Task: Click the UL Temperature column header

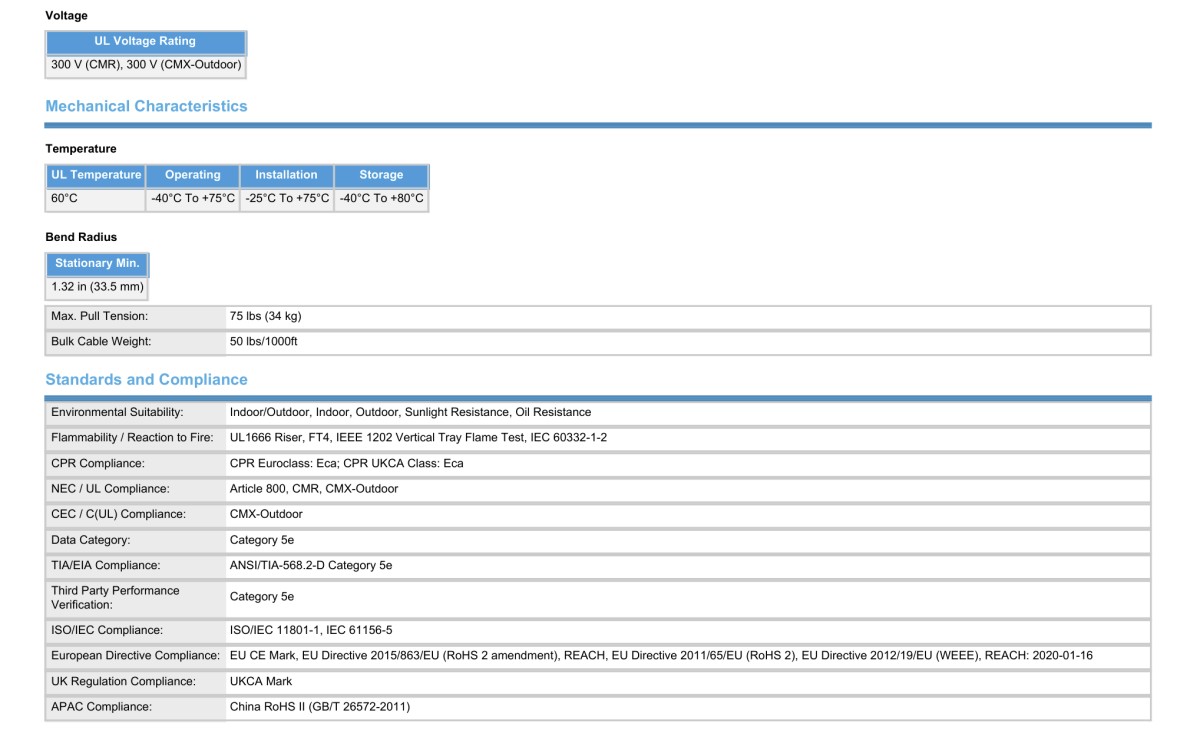Action: [96, 175]
